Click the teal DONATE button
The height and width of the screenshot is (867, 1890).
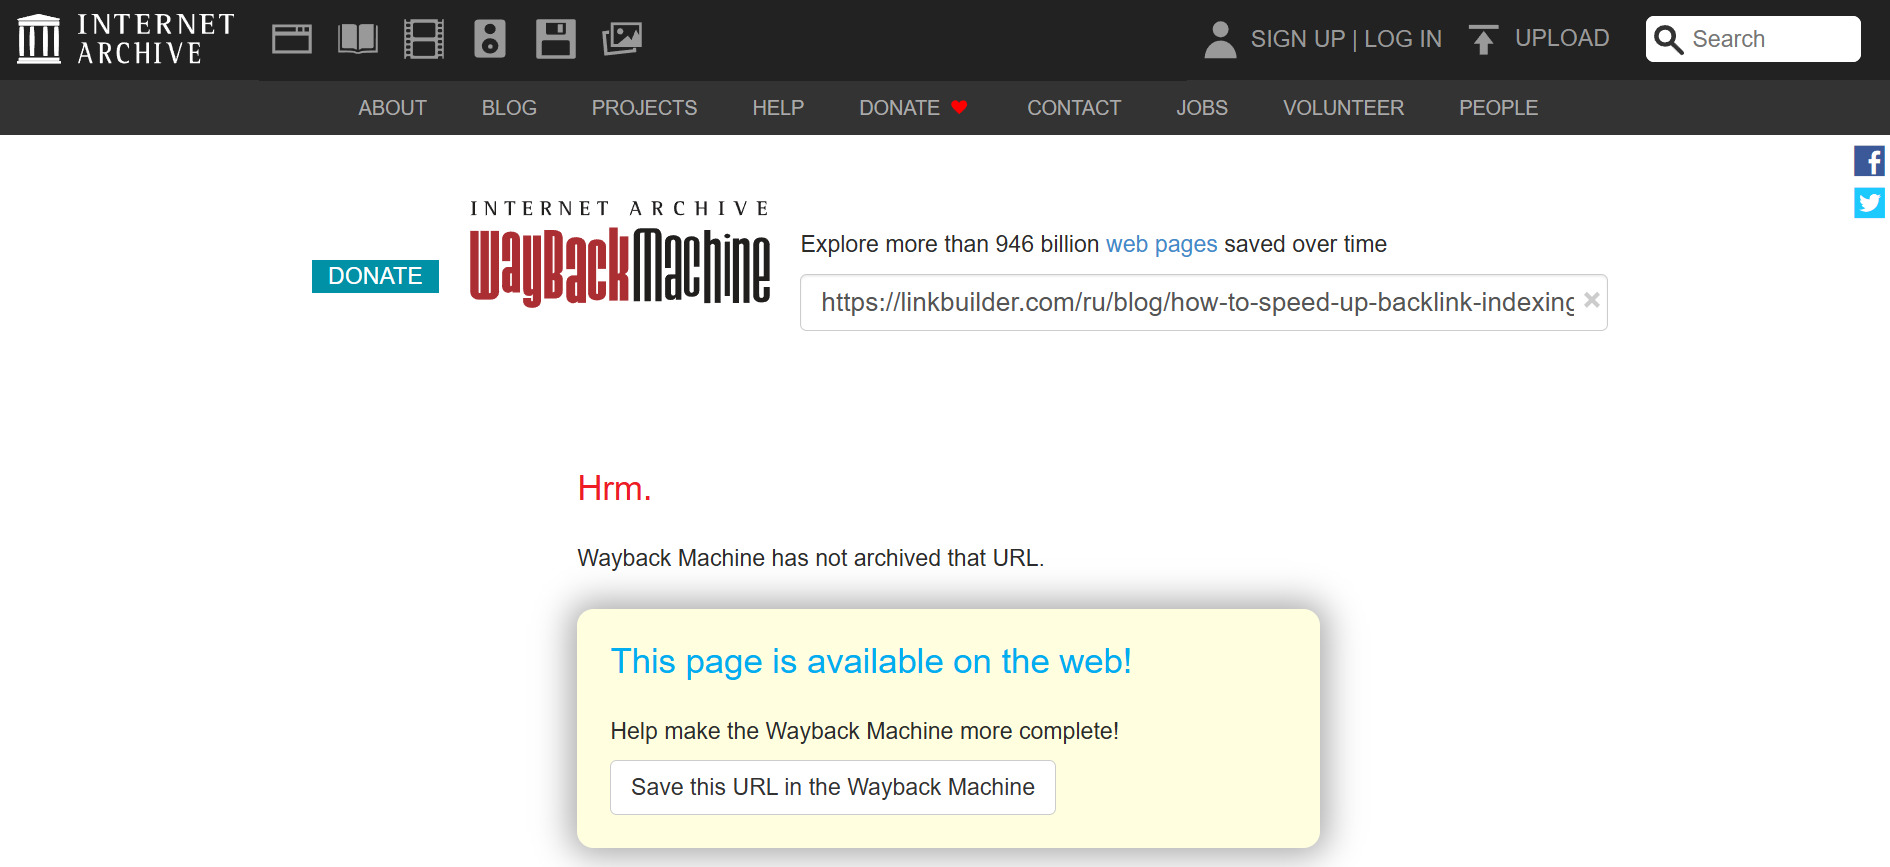pos(375,276)
